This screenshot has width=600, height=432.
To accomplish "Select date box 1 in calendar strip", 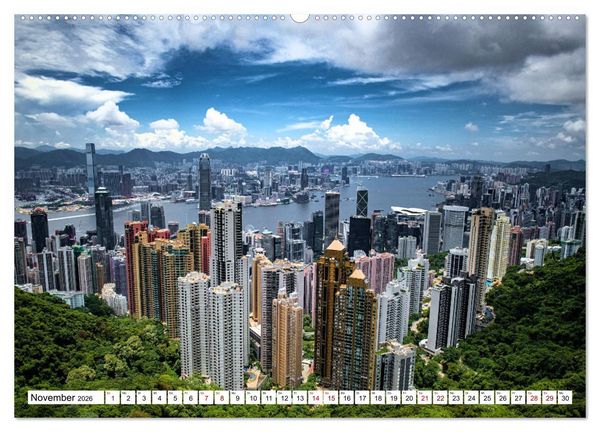I will click(112, 398).
